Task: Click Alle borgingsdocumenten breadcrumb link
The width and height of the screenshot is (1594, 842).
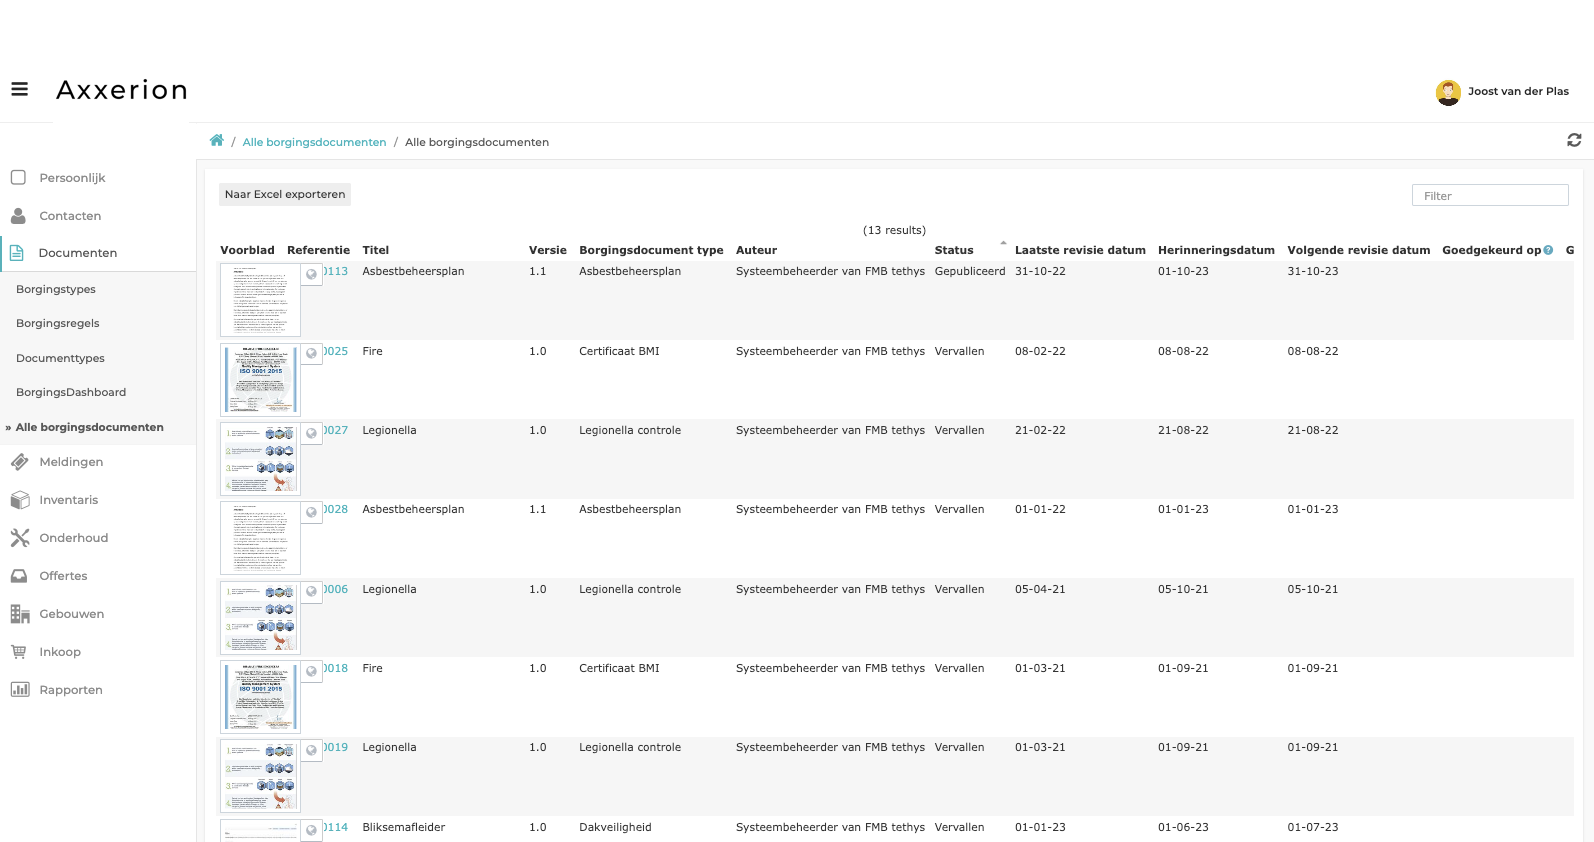Action: (314, 142)
